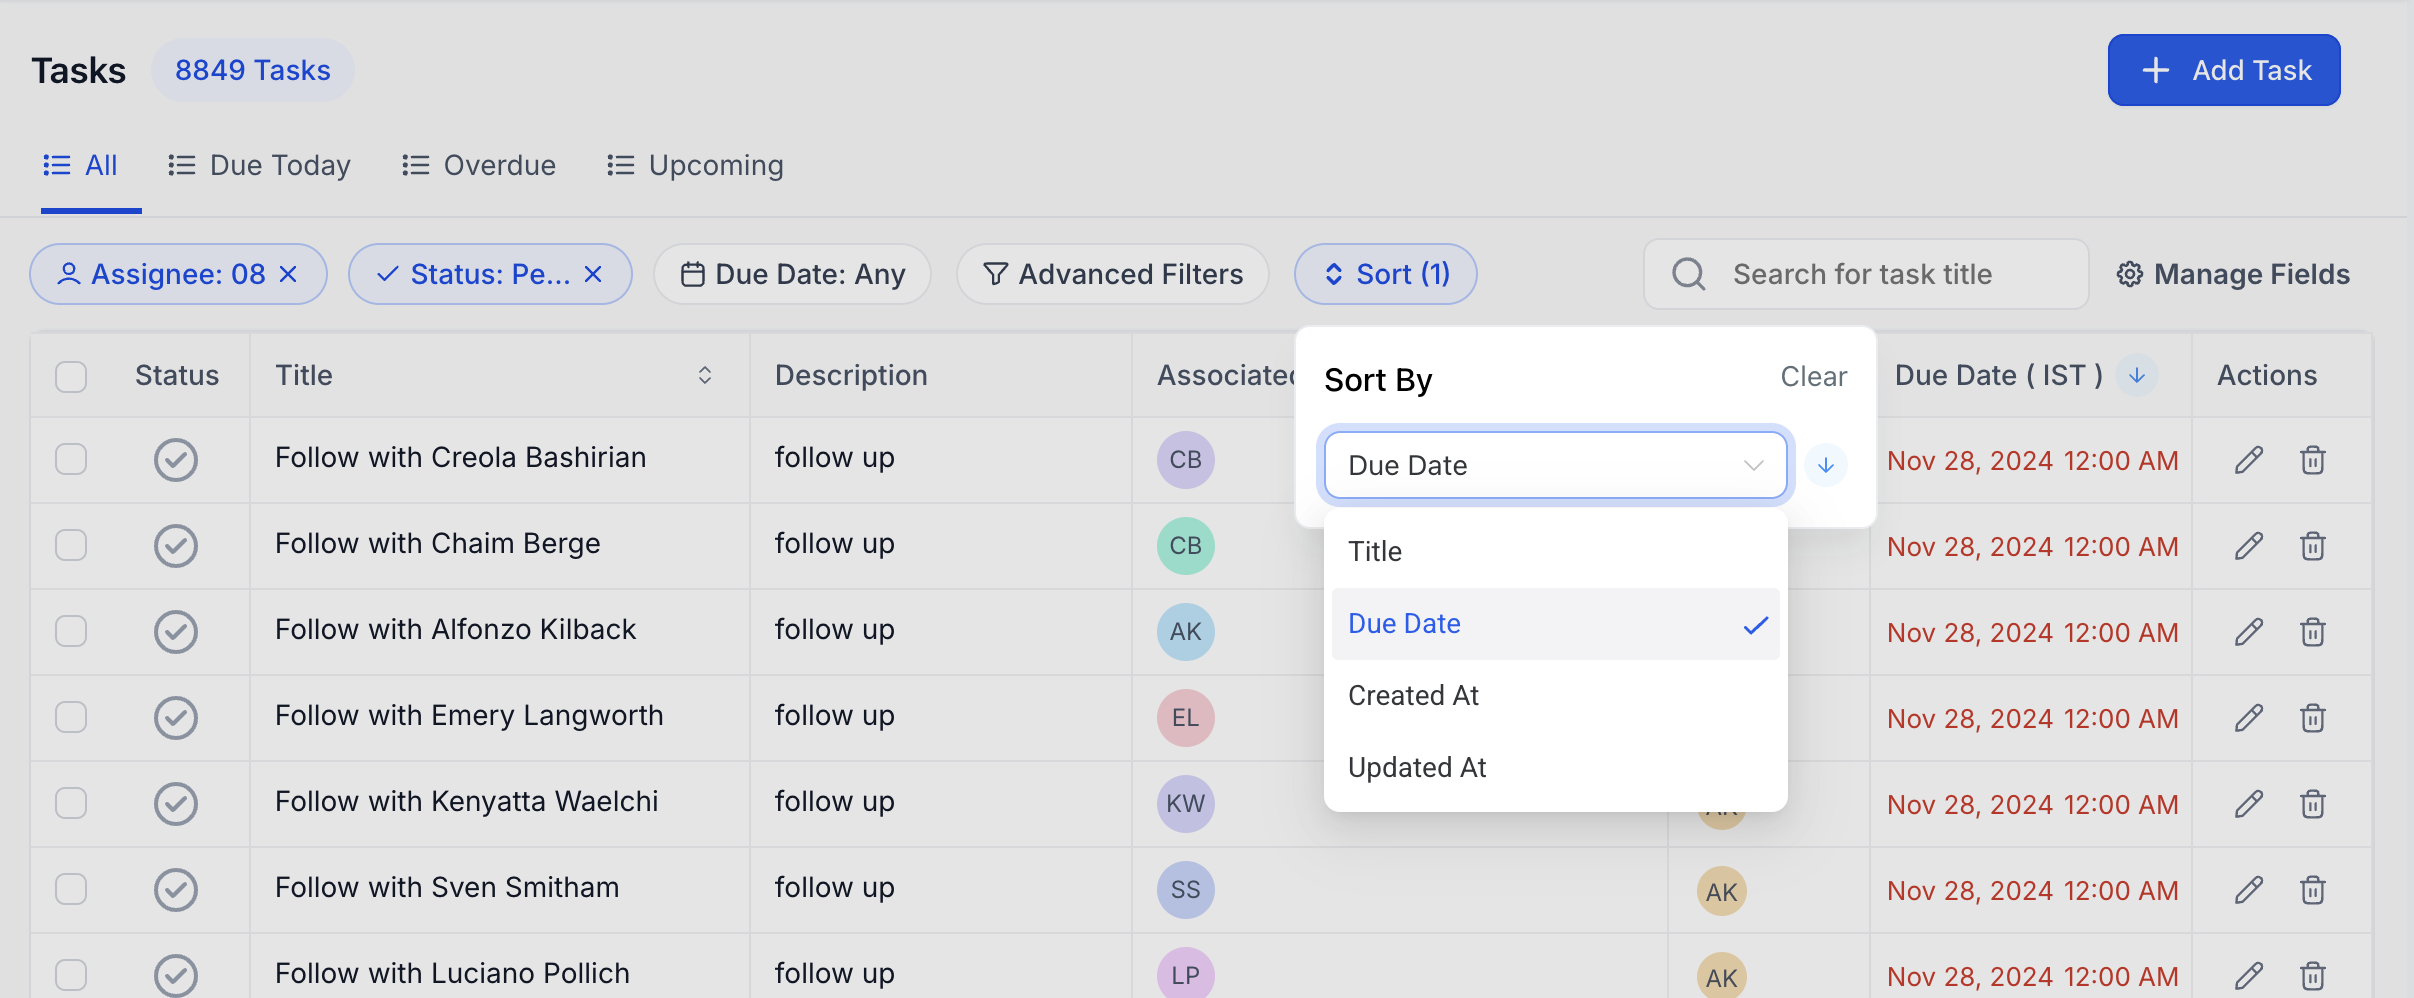This screenshot has width=2414, height=998.
Task: Choose Created At in sort options
Action: pos(1413,696)
